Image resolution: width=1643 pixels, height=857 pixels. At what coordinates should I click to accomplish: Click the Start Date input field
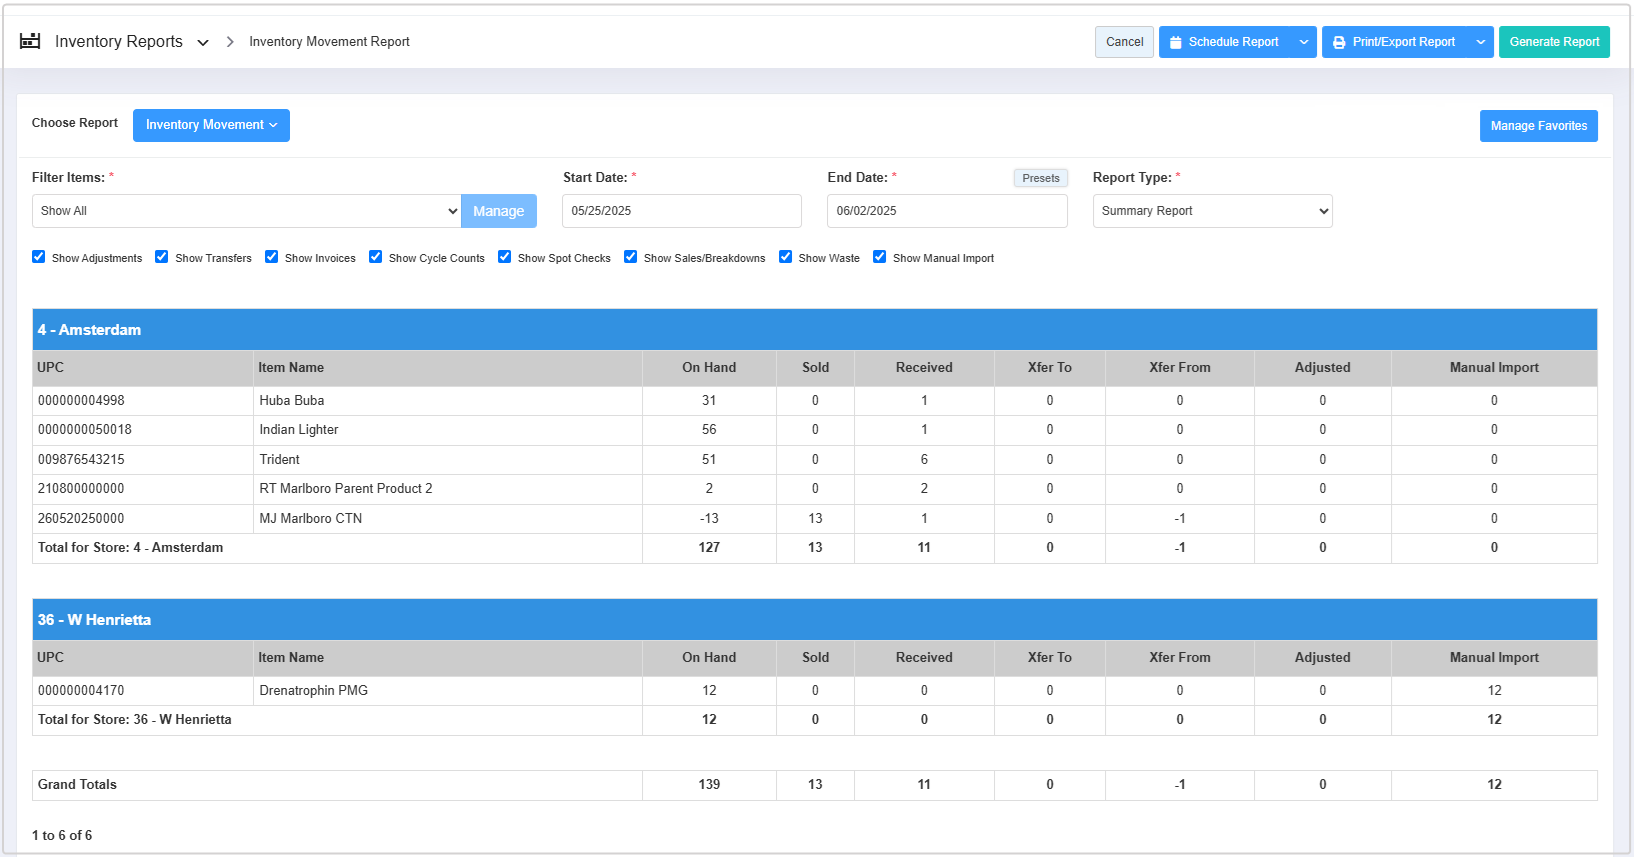pos(682,211)
